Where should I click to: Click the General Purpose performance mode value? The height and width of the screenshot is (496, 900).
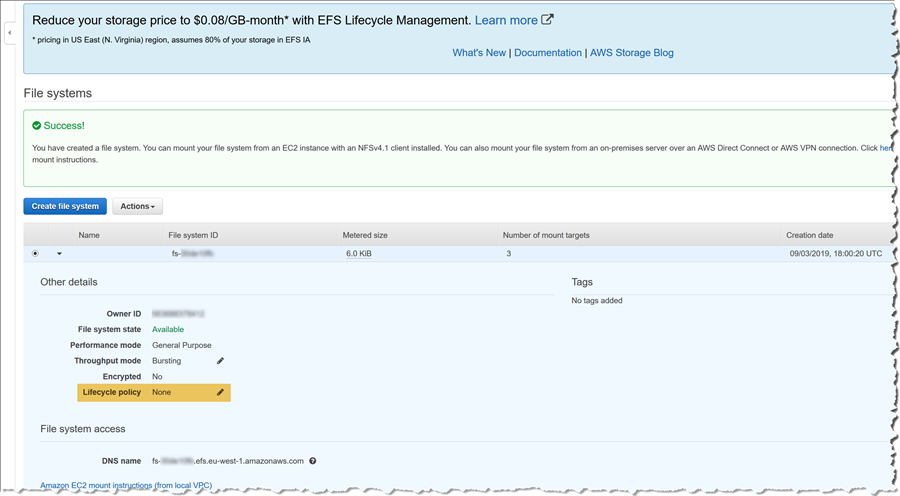181,345
